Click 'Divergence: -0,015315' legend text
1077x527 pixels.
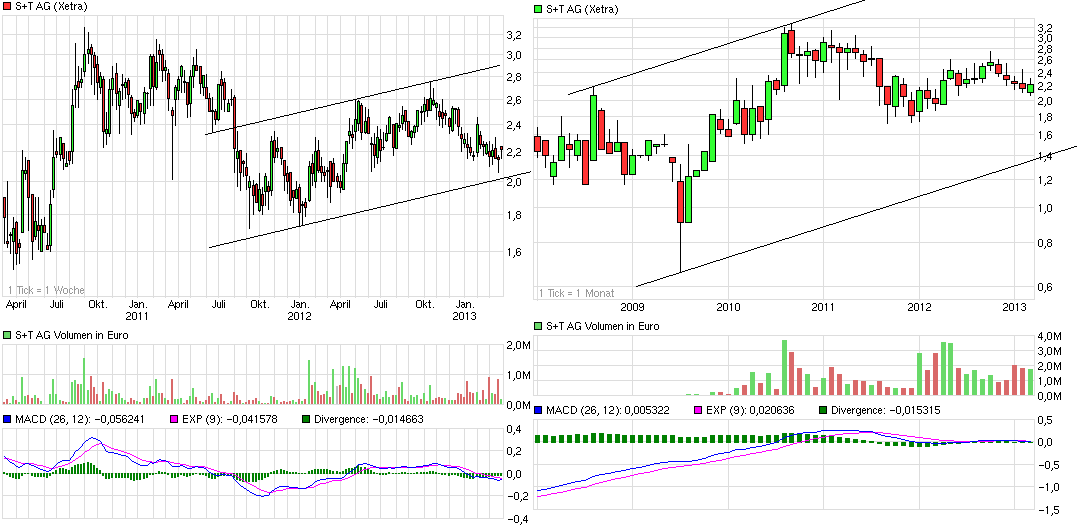point(887,410)
